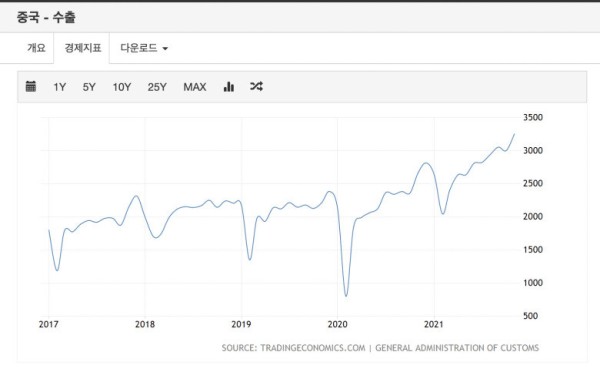Click the early 2020 lowest point on chart line
Screen dimensions: 600x372
click(x=346, y=296)
